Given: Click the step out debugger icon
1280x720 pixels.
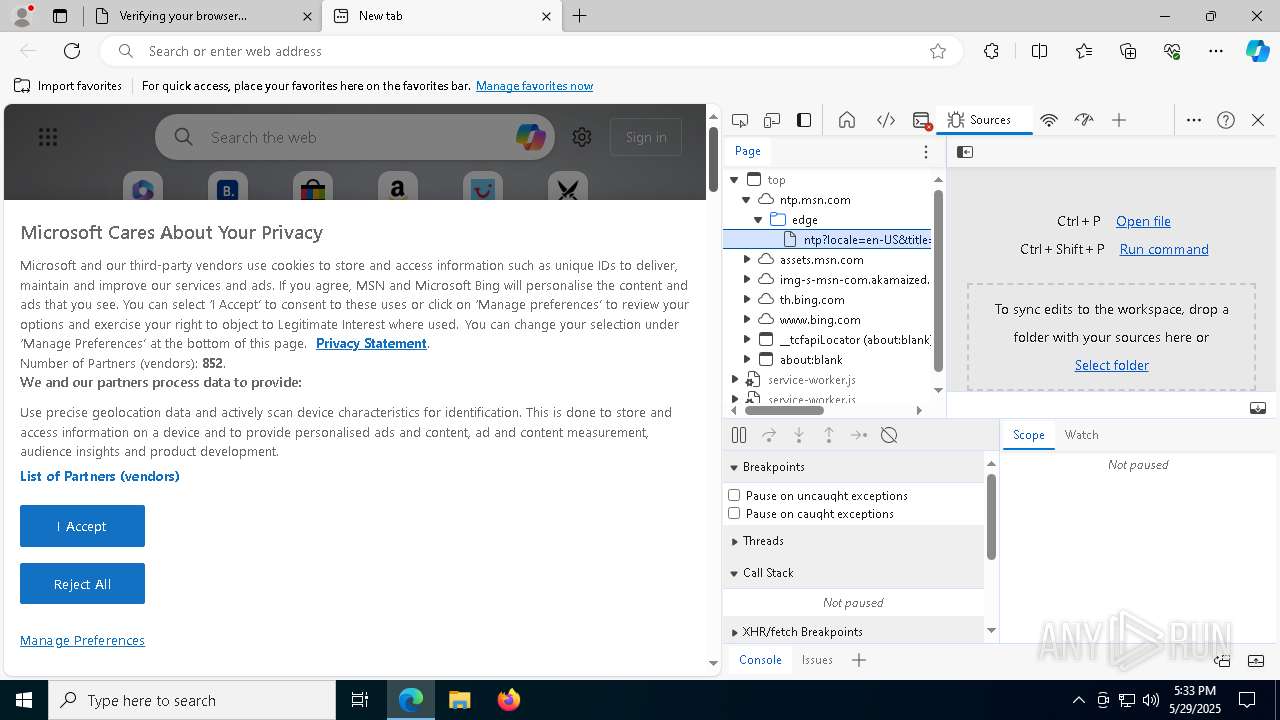Looking at the screenshot, I should pyautogui.click(x=829, y=435).
